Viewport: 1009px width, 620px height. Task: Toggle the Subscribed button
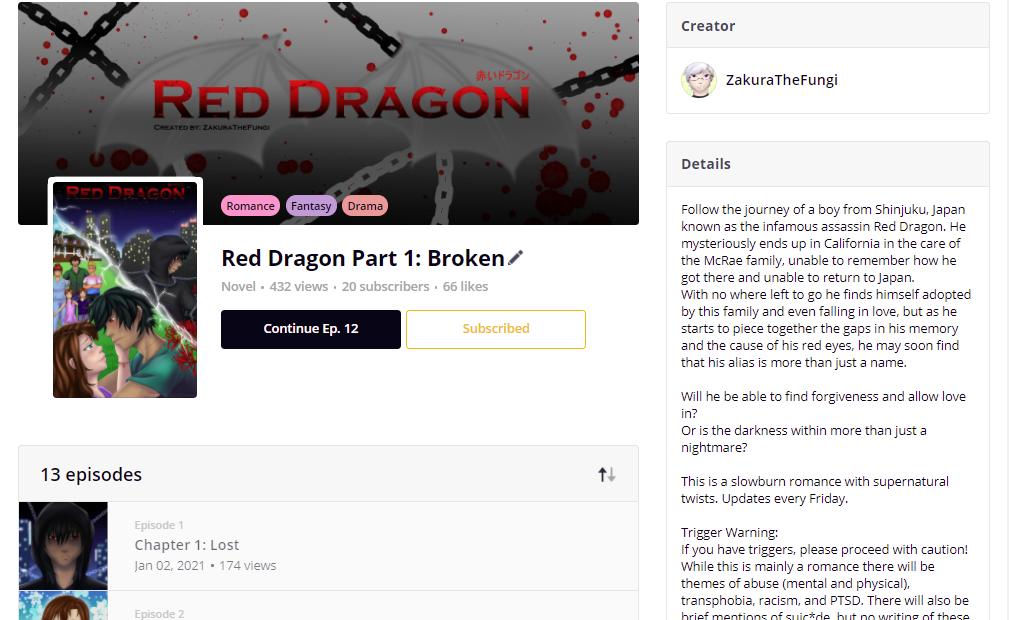[496, 329]
